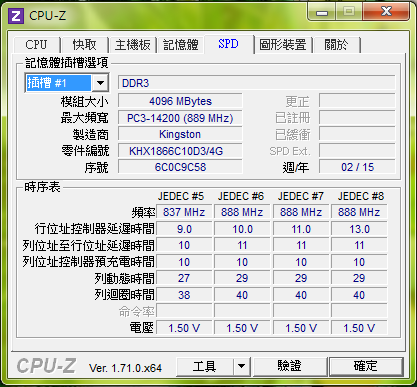
Task: Click the 列迴圈時間 row label
Action: [x=124, y=295]
